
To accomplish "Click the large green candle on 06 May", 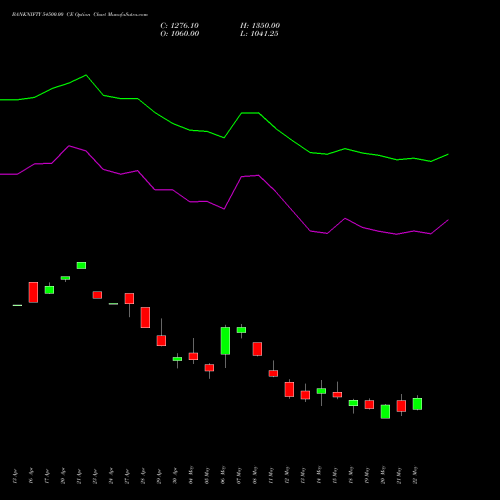I will coord(225,341).
